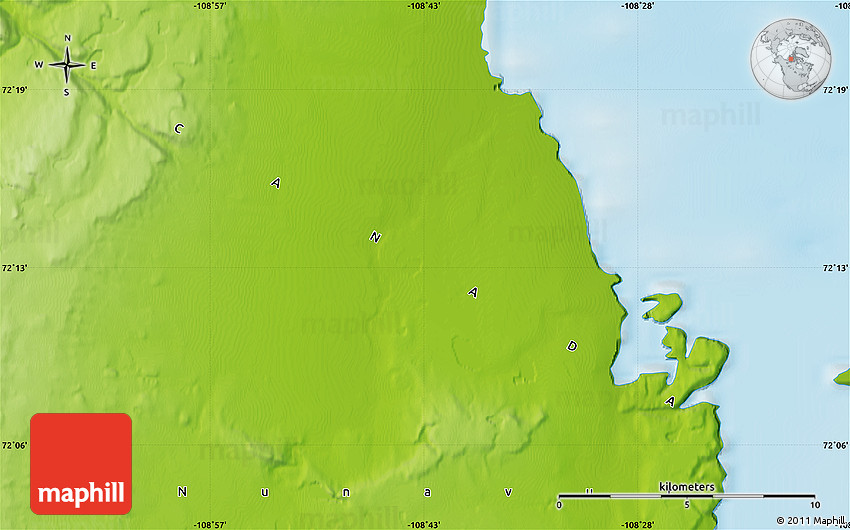
Task: Select the letter N of the Canada label
Action: [375, 237]
